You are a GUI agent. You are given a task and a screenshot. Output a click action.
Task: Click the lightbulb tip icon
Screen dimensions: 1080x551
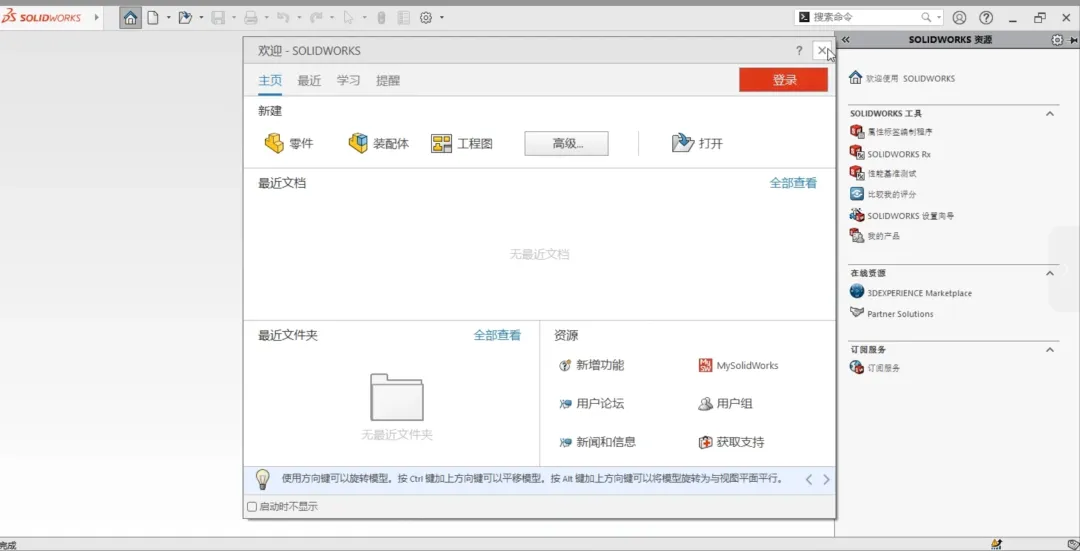pos(262,479)
